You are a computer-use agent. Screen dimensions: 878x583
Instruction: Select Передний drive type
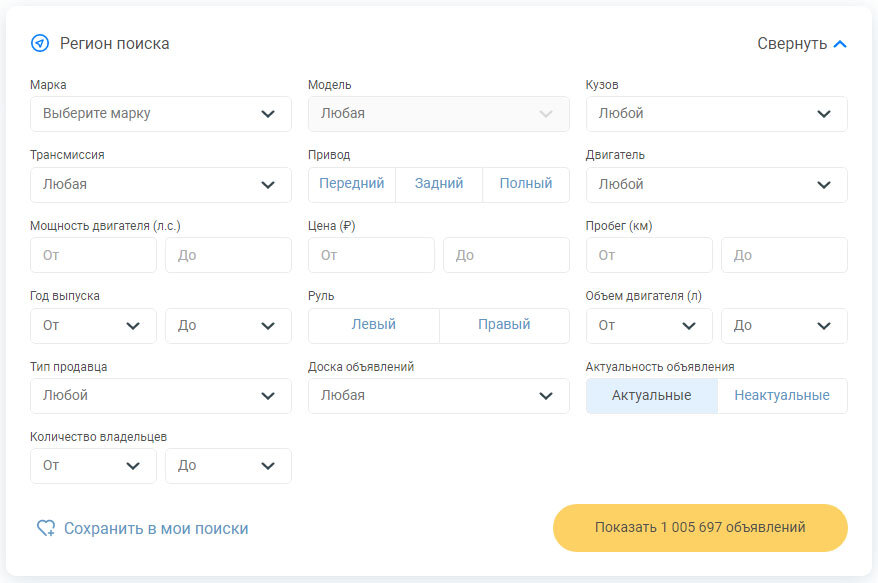point(352,184)
